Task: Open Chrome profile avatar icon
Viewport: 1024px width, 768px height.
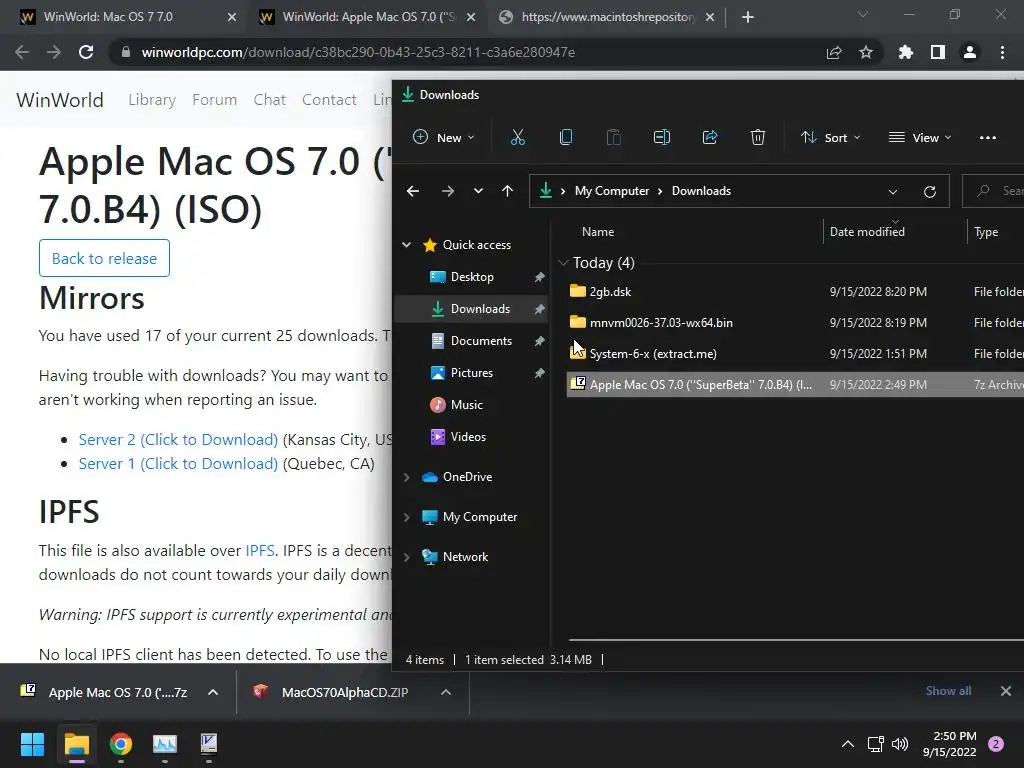Action: click(x=970, y=52)
